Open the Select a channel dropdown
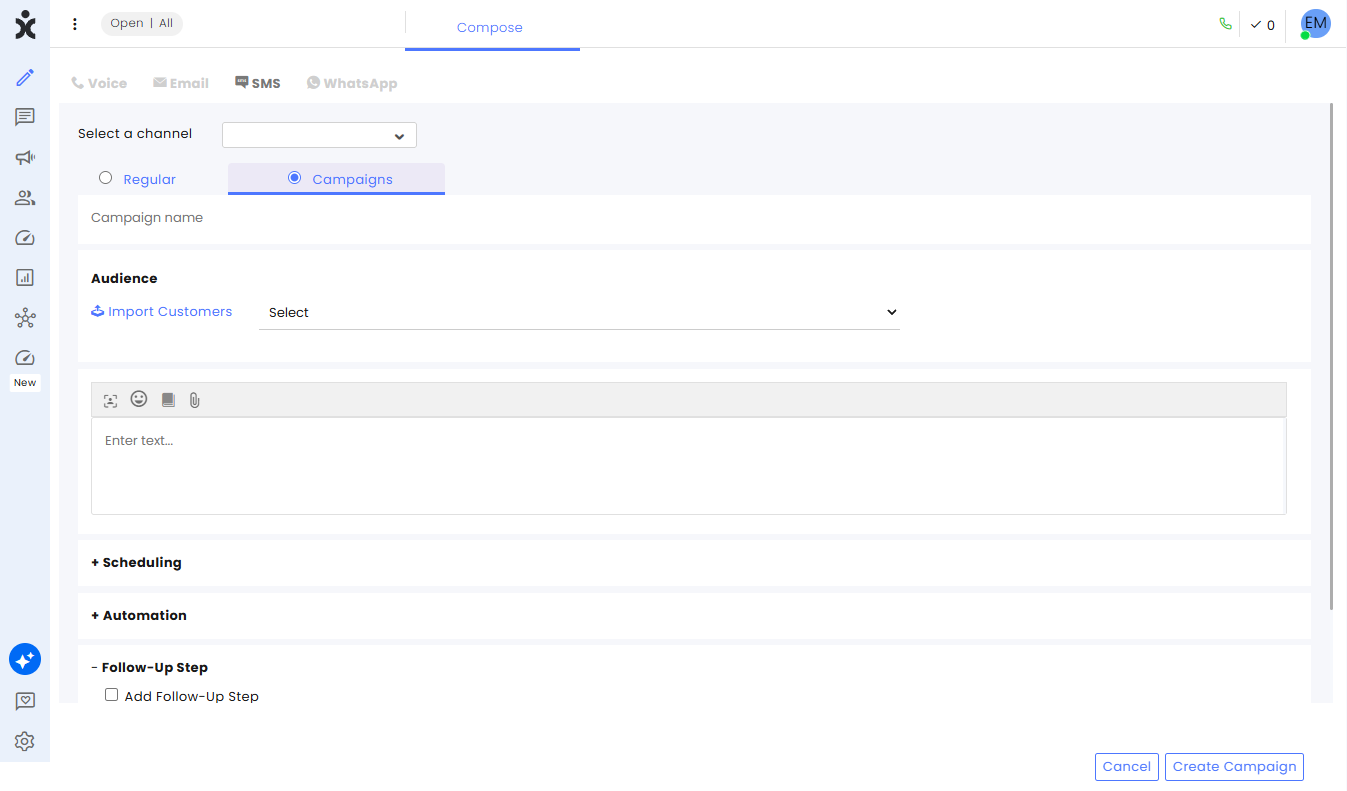The width and height of the screenshot is (1347, 791). pyautogui.click(x=319, y=135)
